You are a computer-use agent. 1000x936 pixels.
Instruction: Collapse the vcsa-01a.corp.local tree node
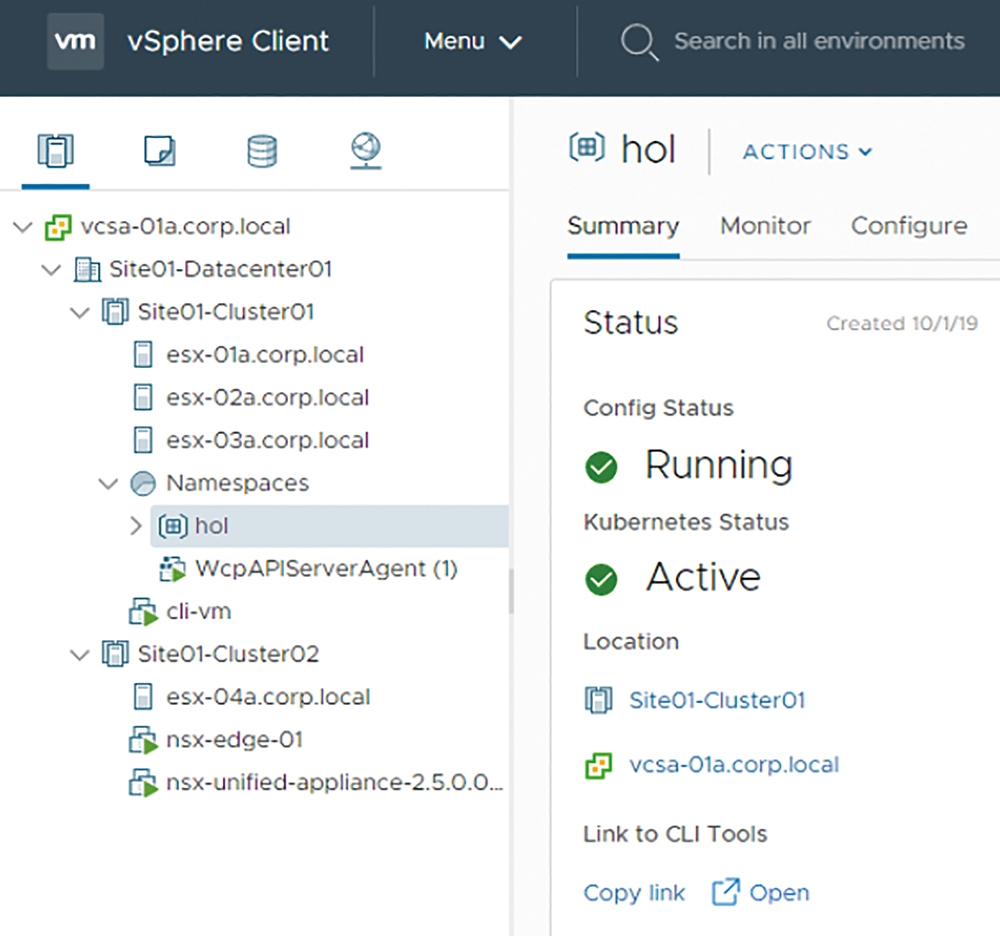point(23,227)
